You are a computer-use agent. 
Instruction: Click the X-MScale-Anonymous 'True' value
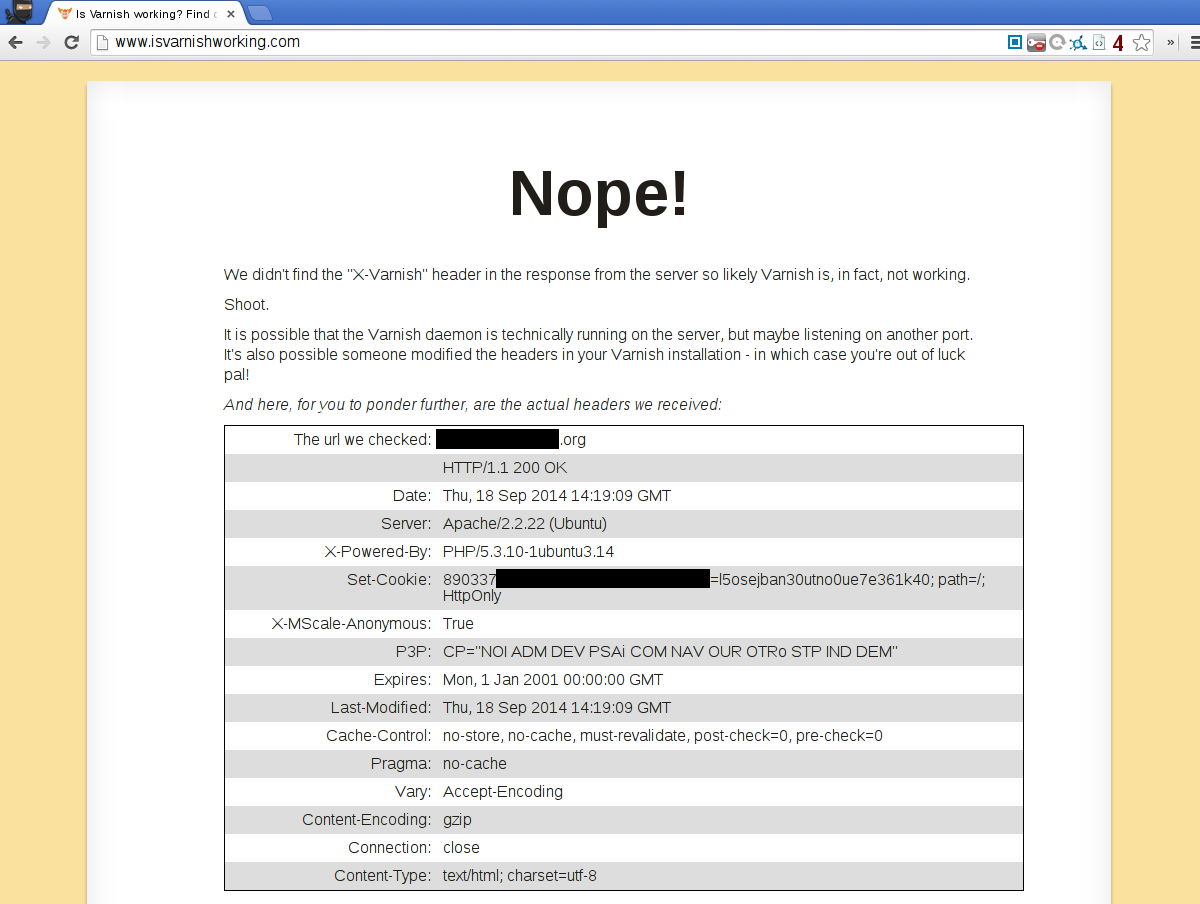pos(458,624)
